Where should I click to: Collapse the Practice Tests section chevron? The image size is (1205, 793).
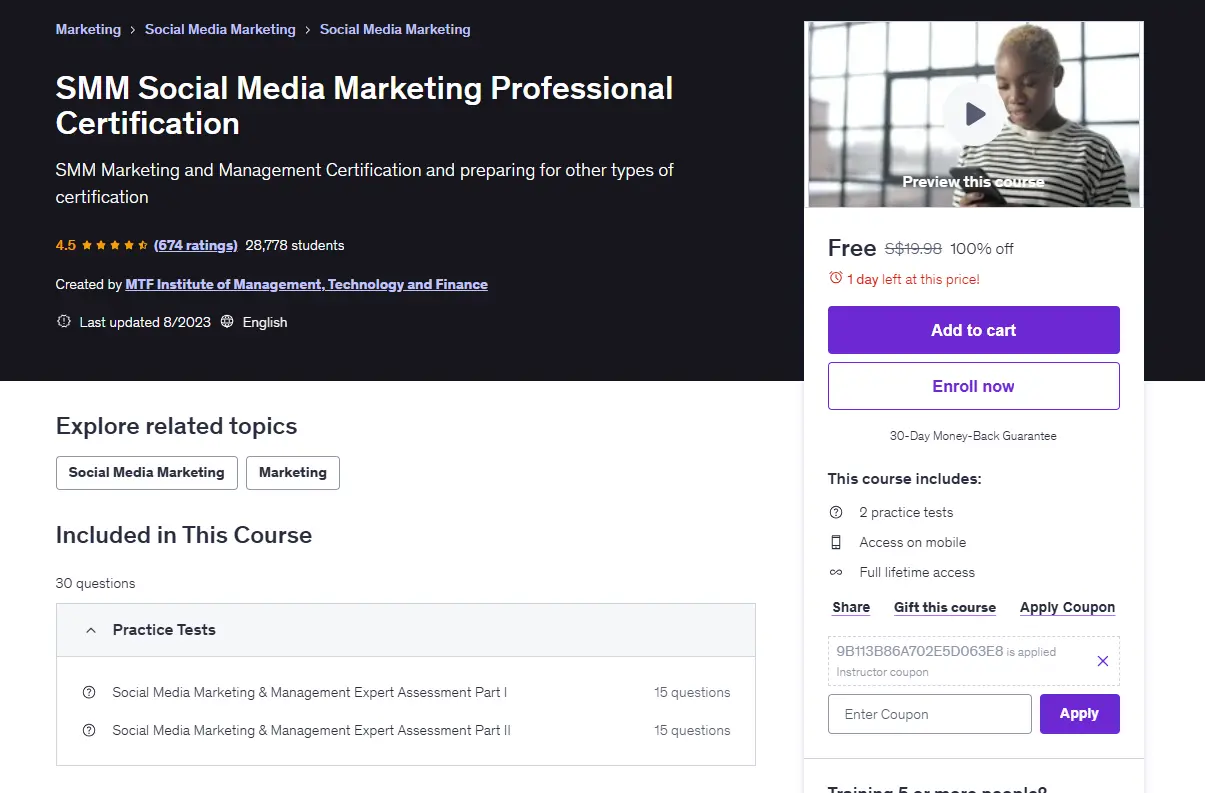point(91,630)
